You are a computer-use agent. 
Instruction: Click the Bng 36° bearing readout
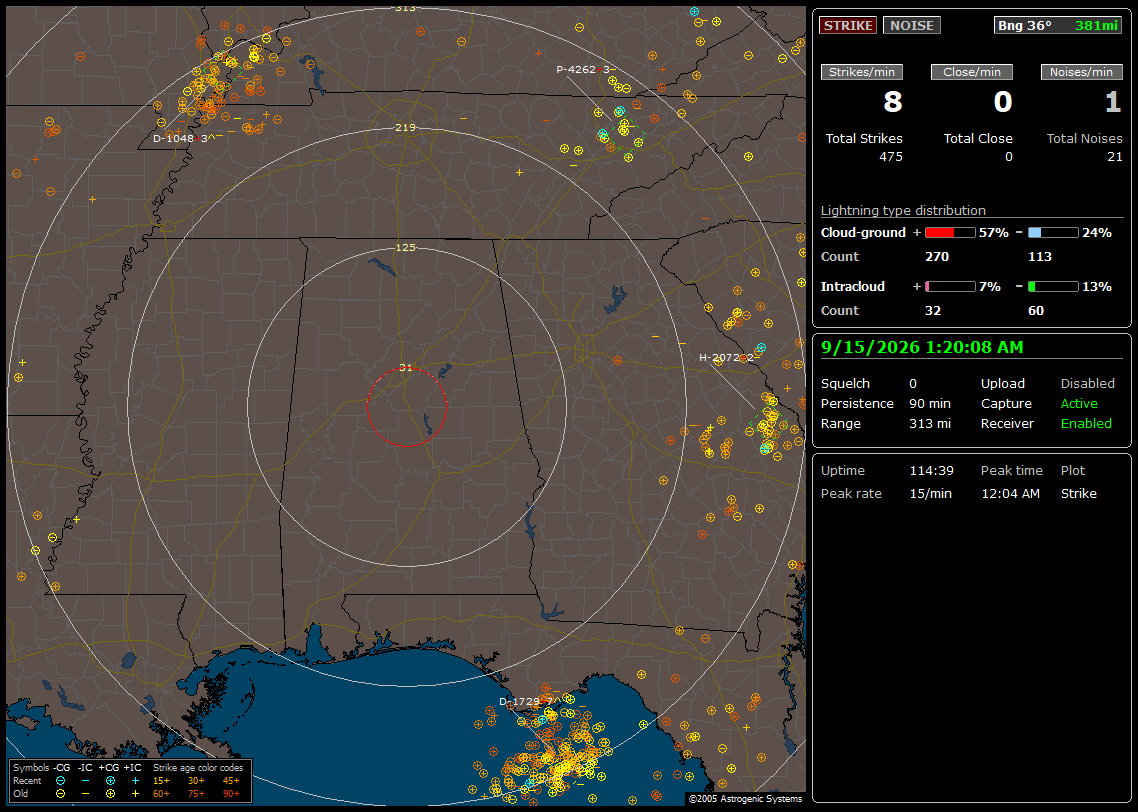pyautogui.click(x=1024, y=25)
